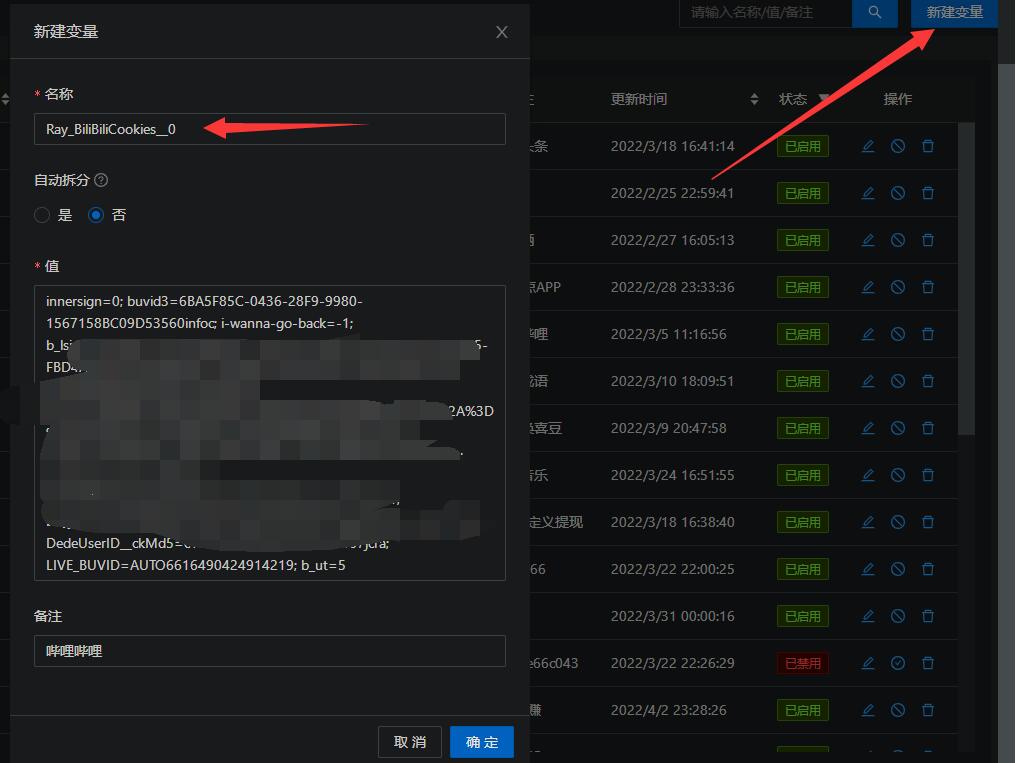This screenshot has height=763, width=1018.
Task: Close the 新建变量 dialog with X
Action: point(501,32)
